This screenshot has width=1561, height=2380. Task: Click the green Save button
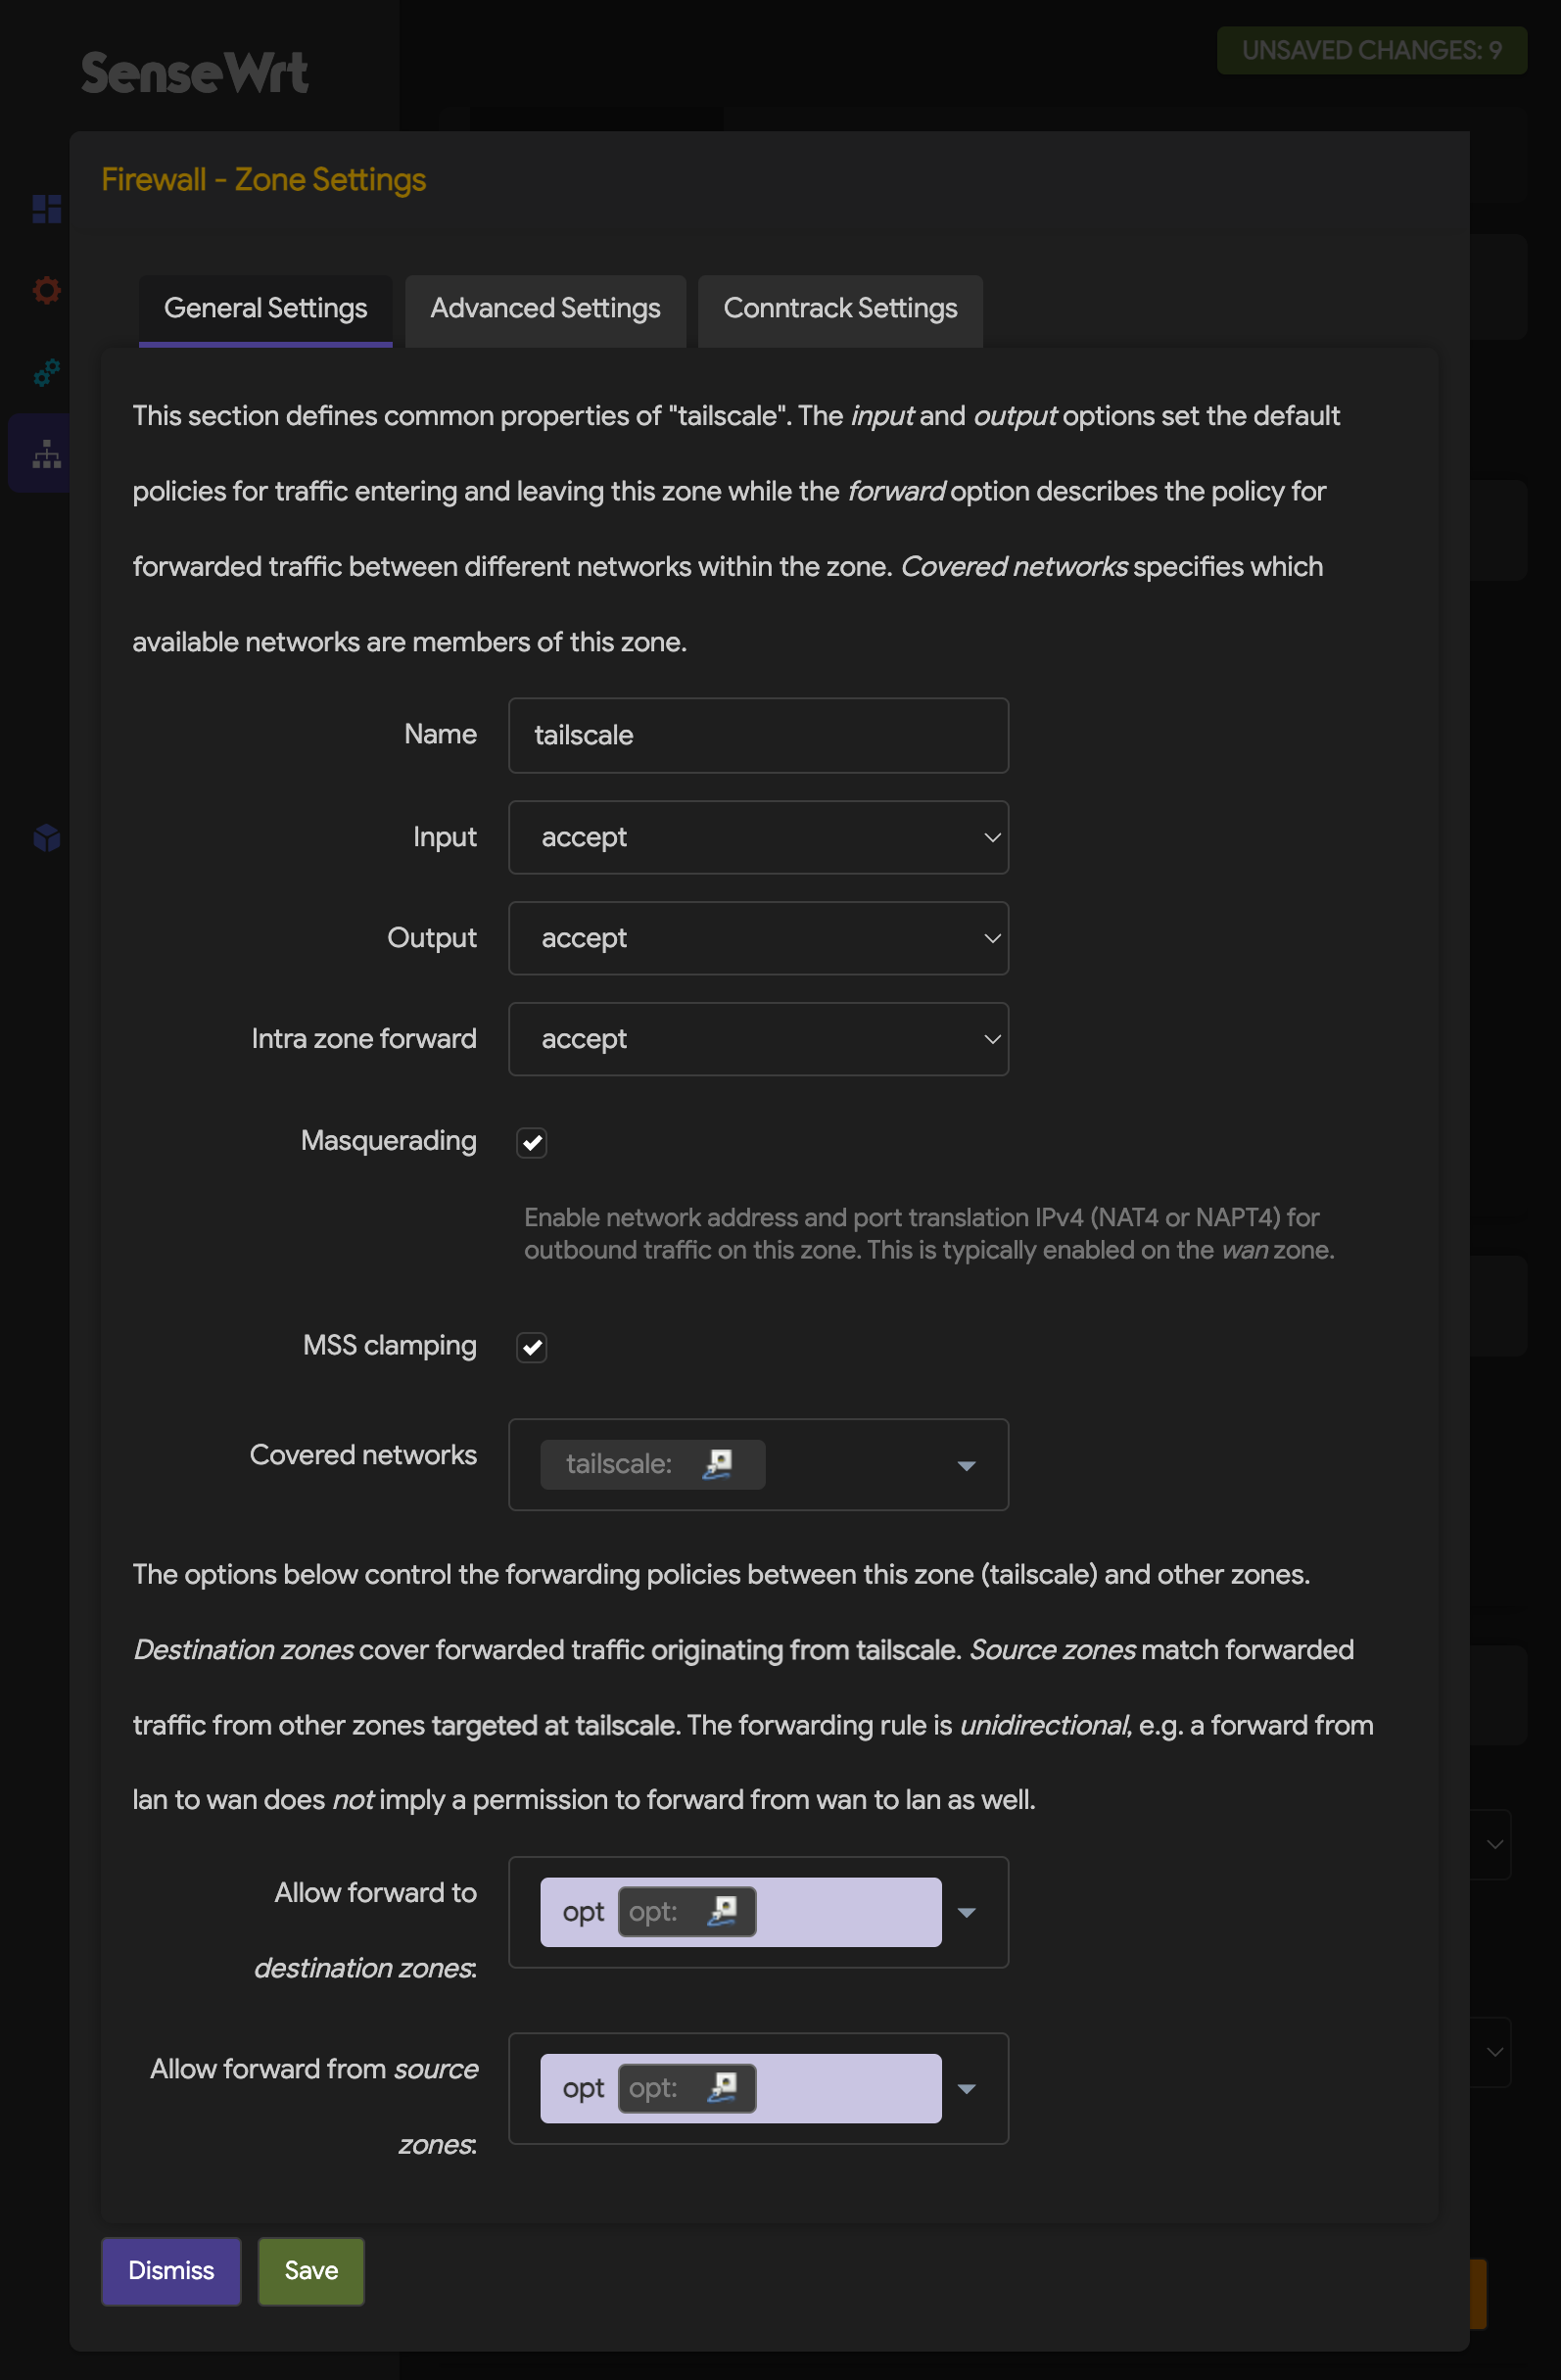tap(311, 2270)
